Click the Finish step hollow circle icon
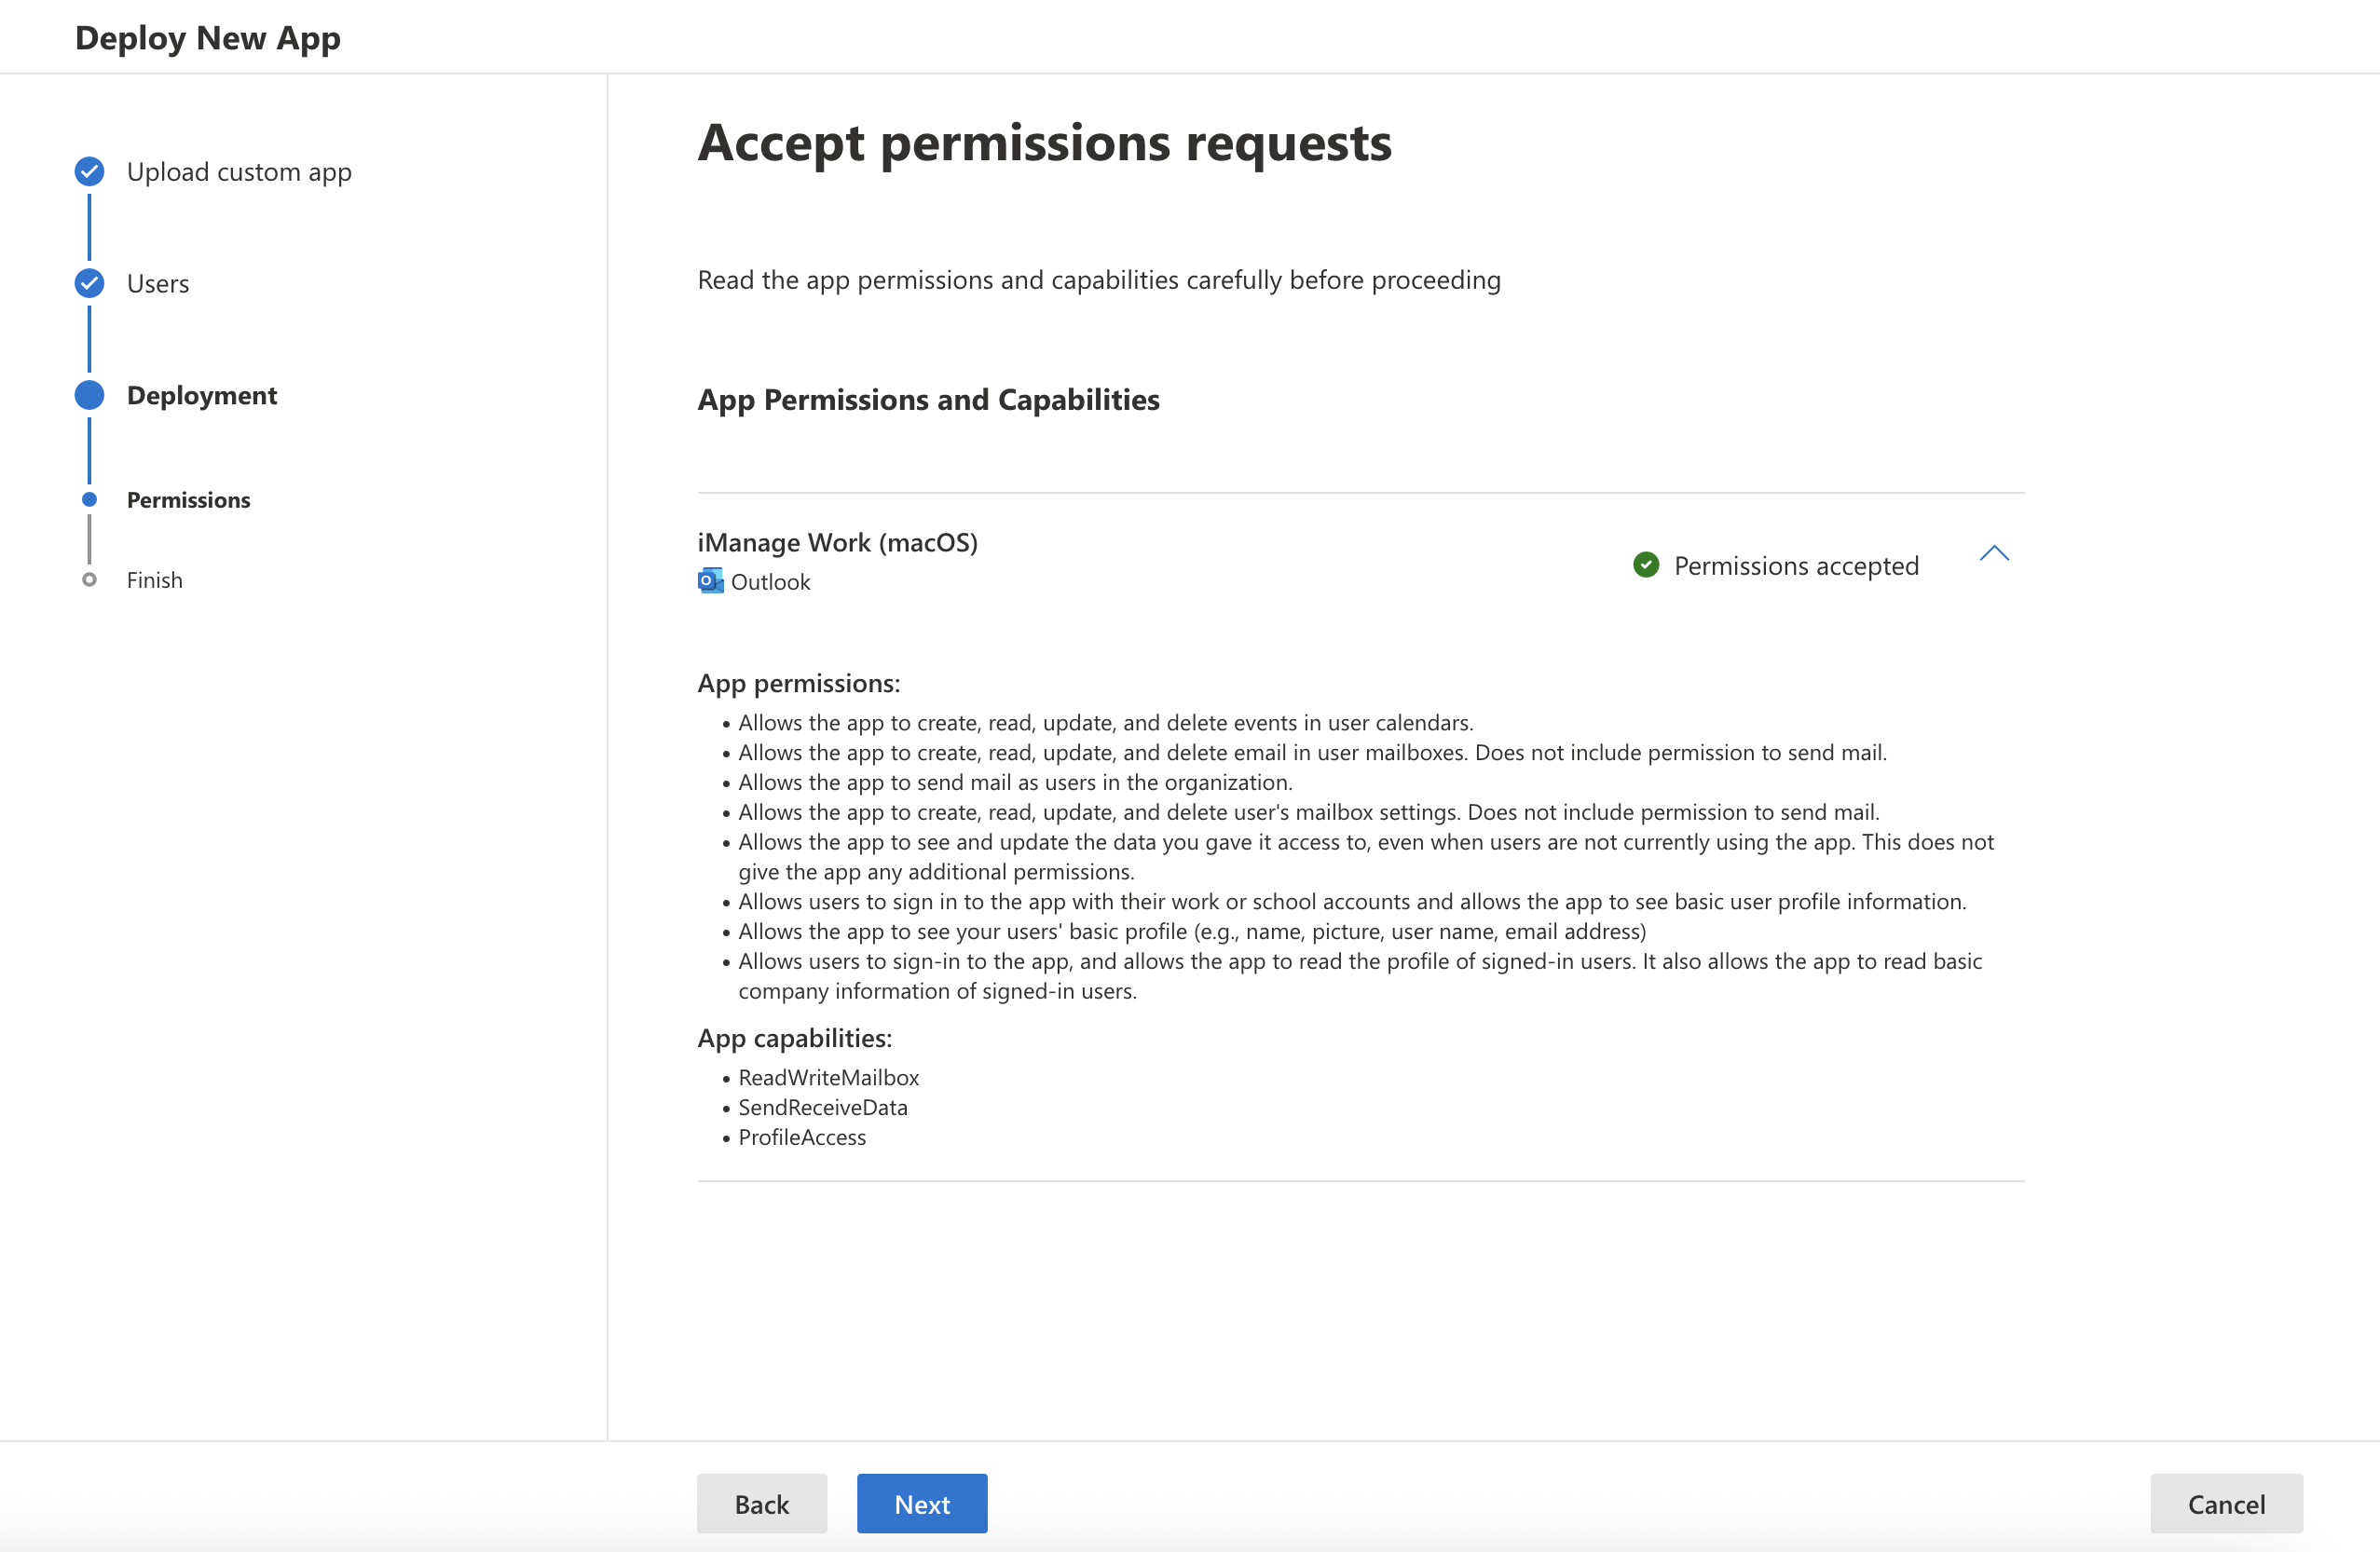This screenshot has width=2380, height=1552. tap(89, 580)
